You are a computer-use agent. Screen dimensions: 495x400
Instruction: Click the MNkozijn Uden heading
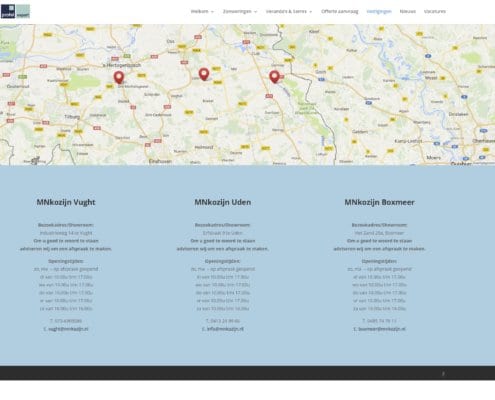[x=223, y=202]
